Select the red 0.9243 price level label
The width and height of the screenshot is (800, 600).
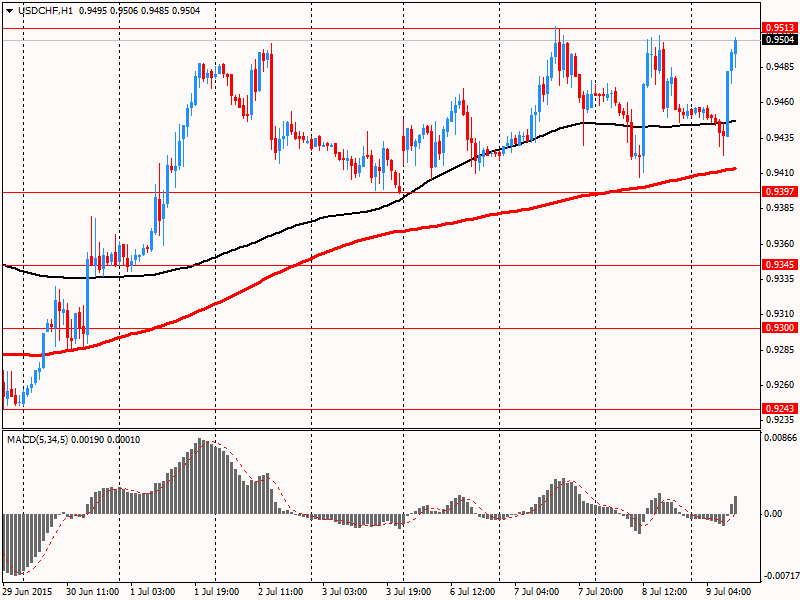tap(779, 409)
